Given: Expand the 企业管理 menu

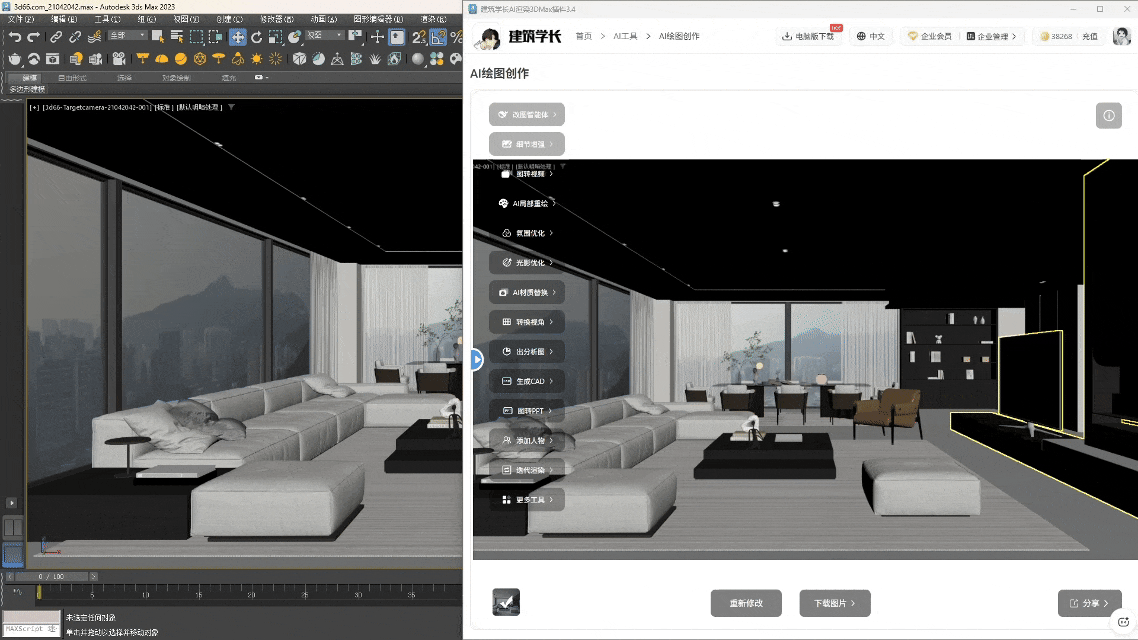Looking at the screenshot, I should point(991,36).
